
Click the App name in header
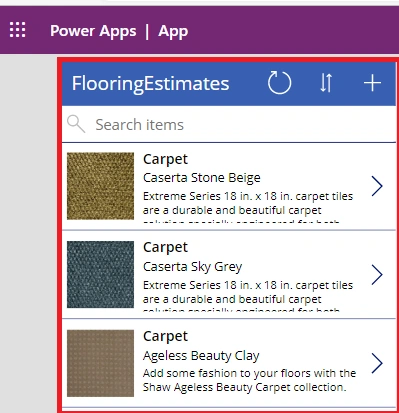[173, 31]
